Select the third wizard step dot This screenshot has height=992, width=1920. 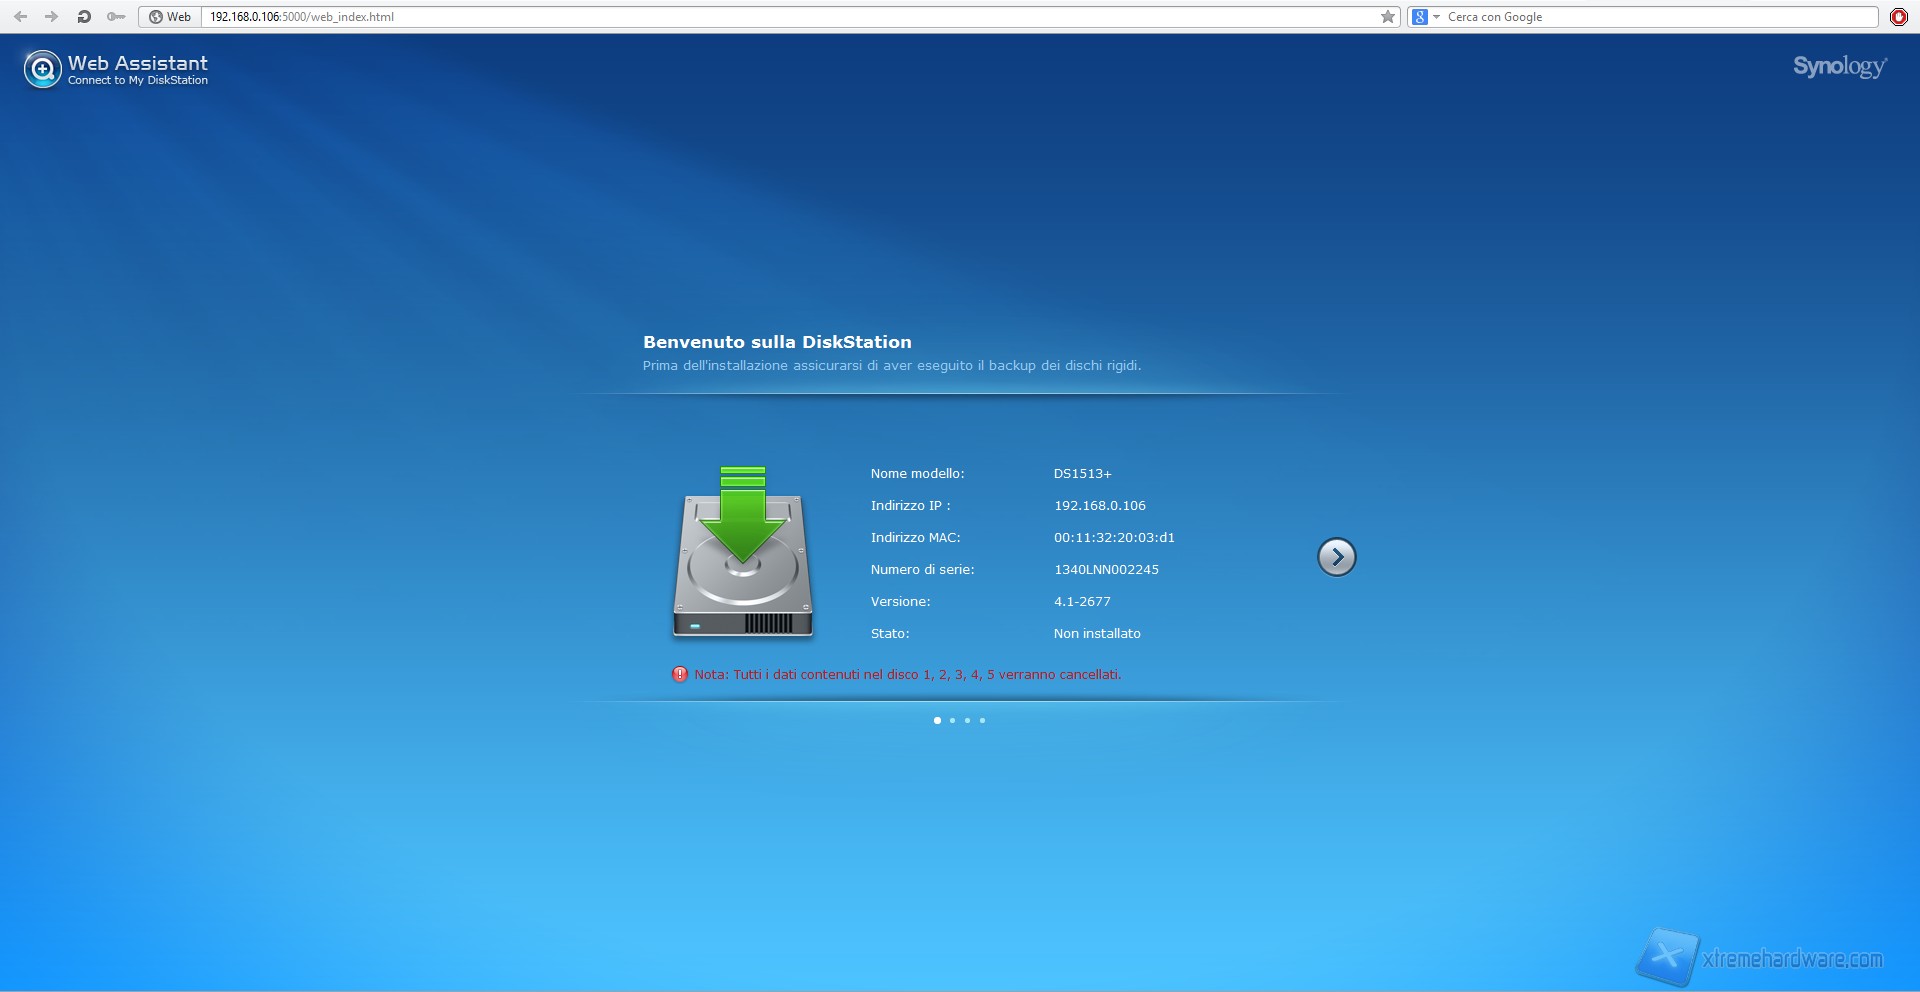click(x=967, y=720)
